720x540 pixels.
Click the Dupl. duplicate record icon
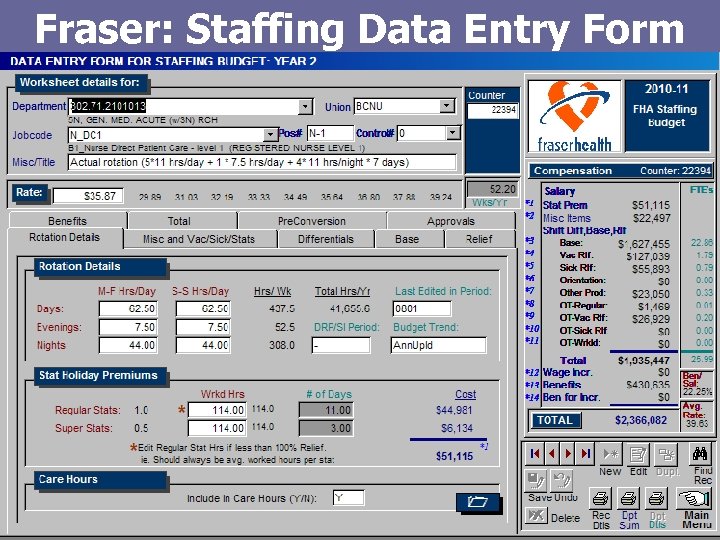(x=665, y=454)
